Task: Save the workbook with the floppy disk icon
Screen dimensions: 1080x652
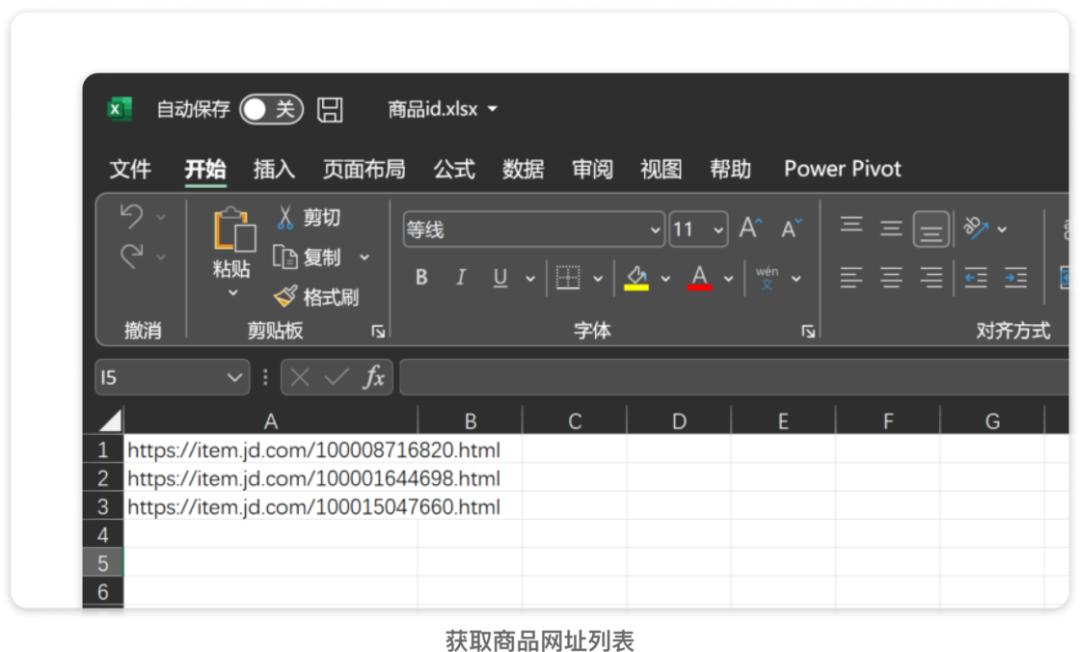Action: [330, 109]
